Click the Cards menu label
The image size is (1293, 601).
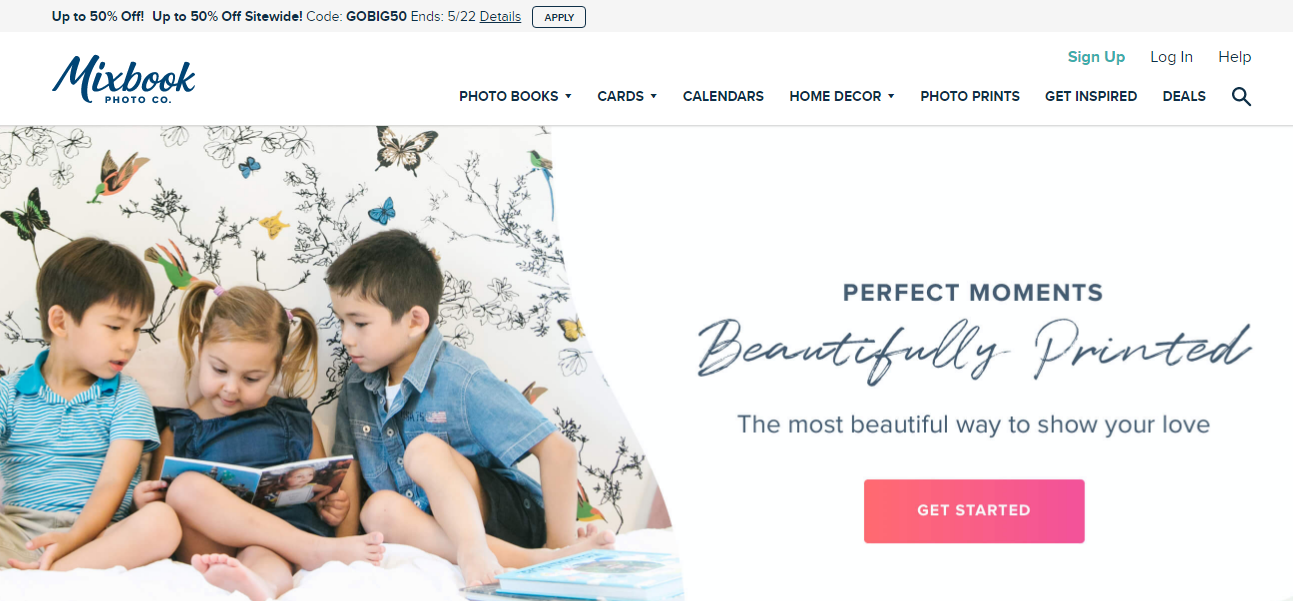point(621,96)
